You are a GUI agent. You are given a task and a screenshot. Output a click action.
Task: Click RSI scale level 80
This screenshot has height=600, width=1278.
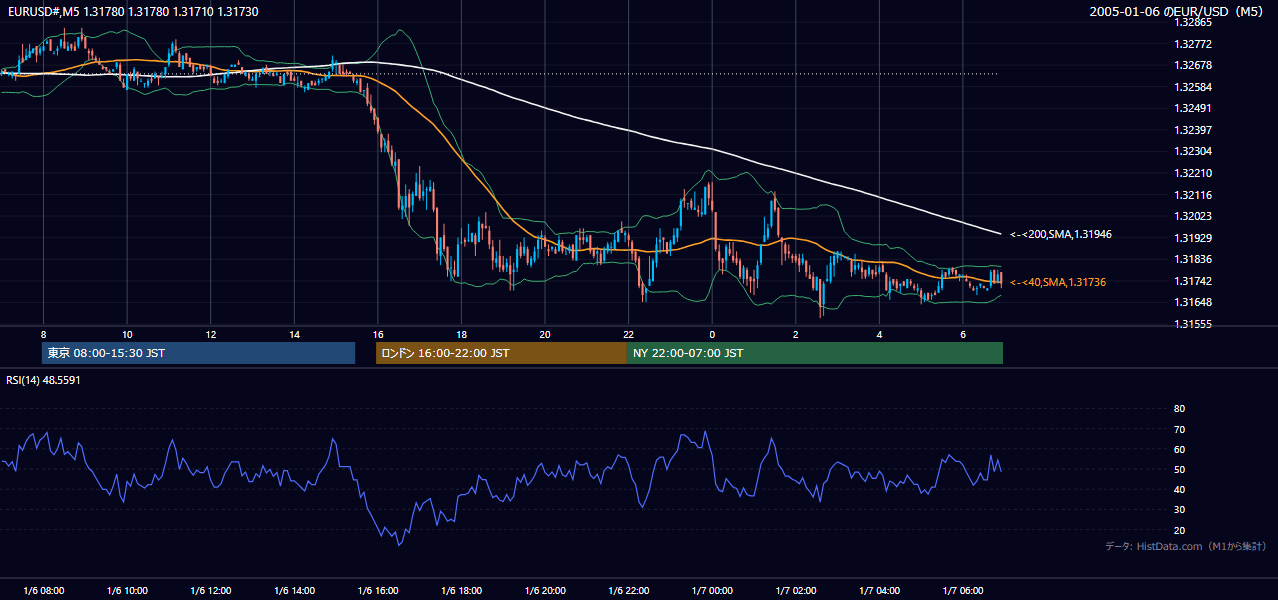(1179, 409)
